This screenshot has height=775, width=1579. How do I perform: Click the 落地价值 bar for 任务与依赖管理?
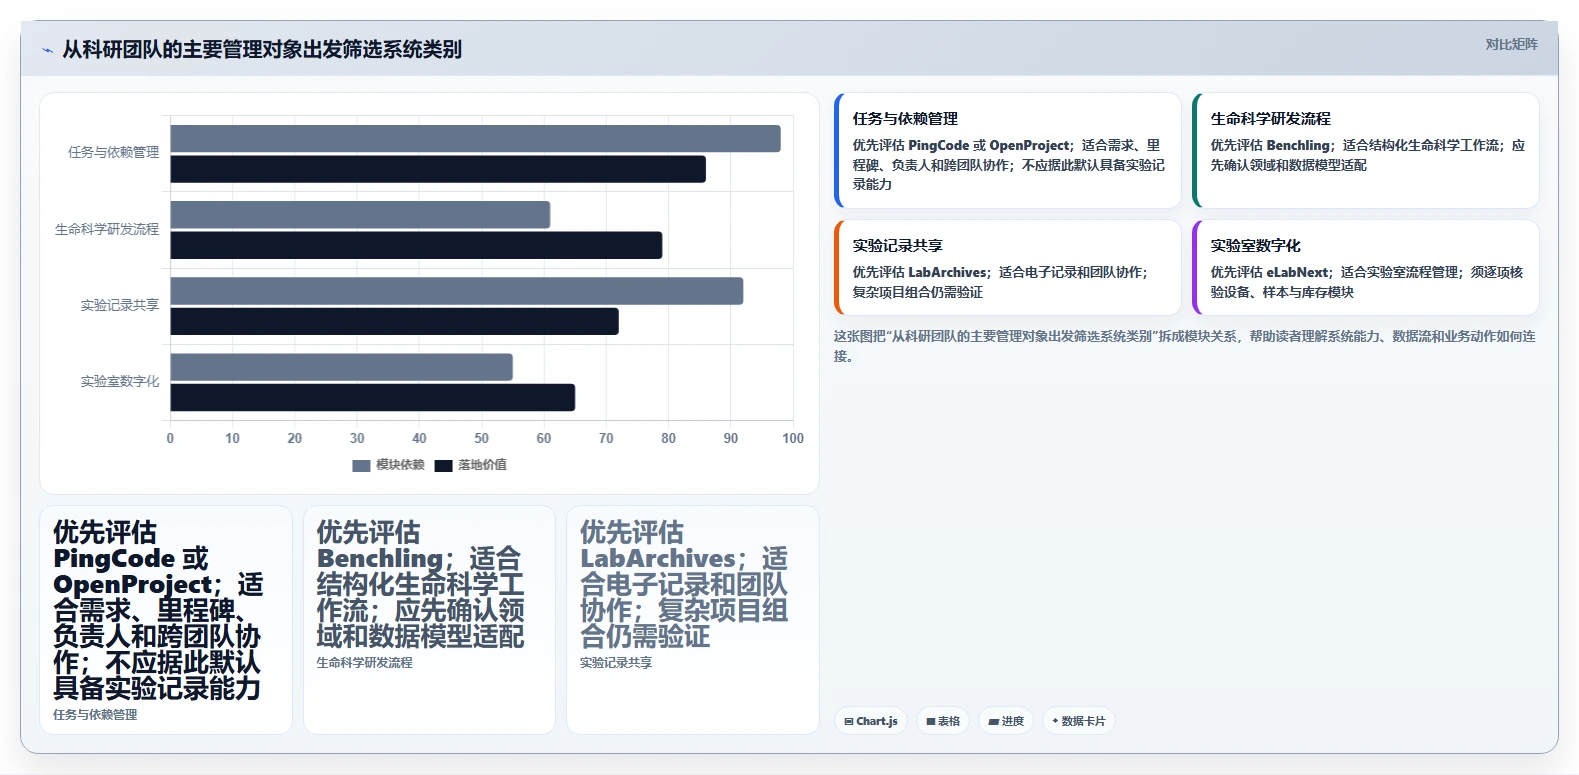tap(438, 169)
